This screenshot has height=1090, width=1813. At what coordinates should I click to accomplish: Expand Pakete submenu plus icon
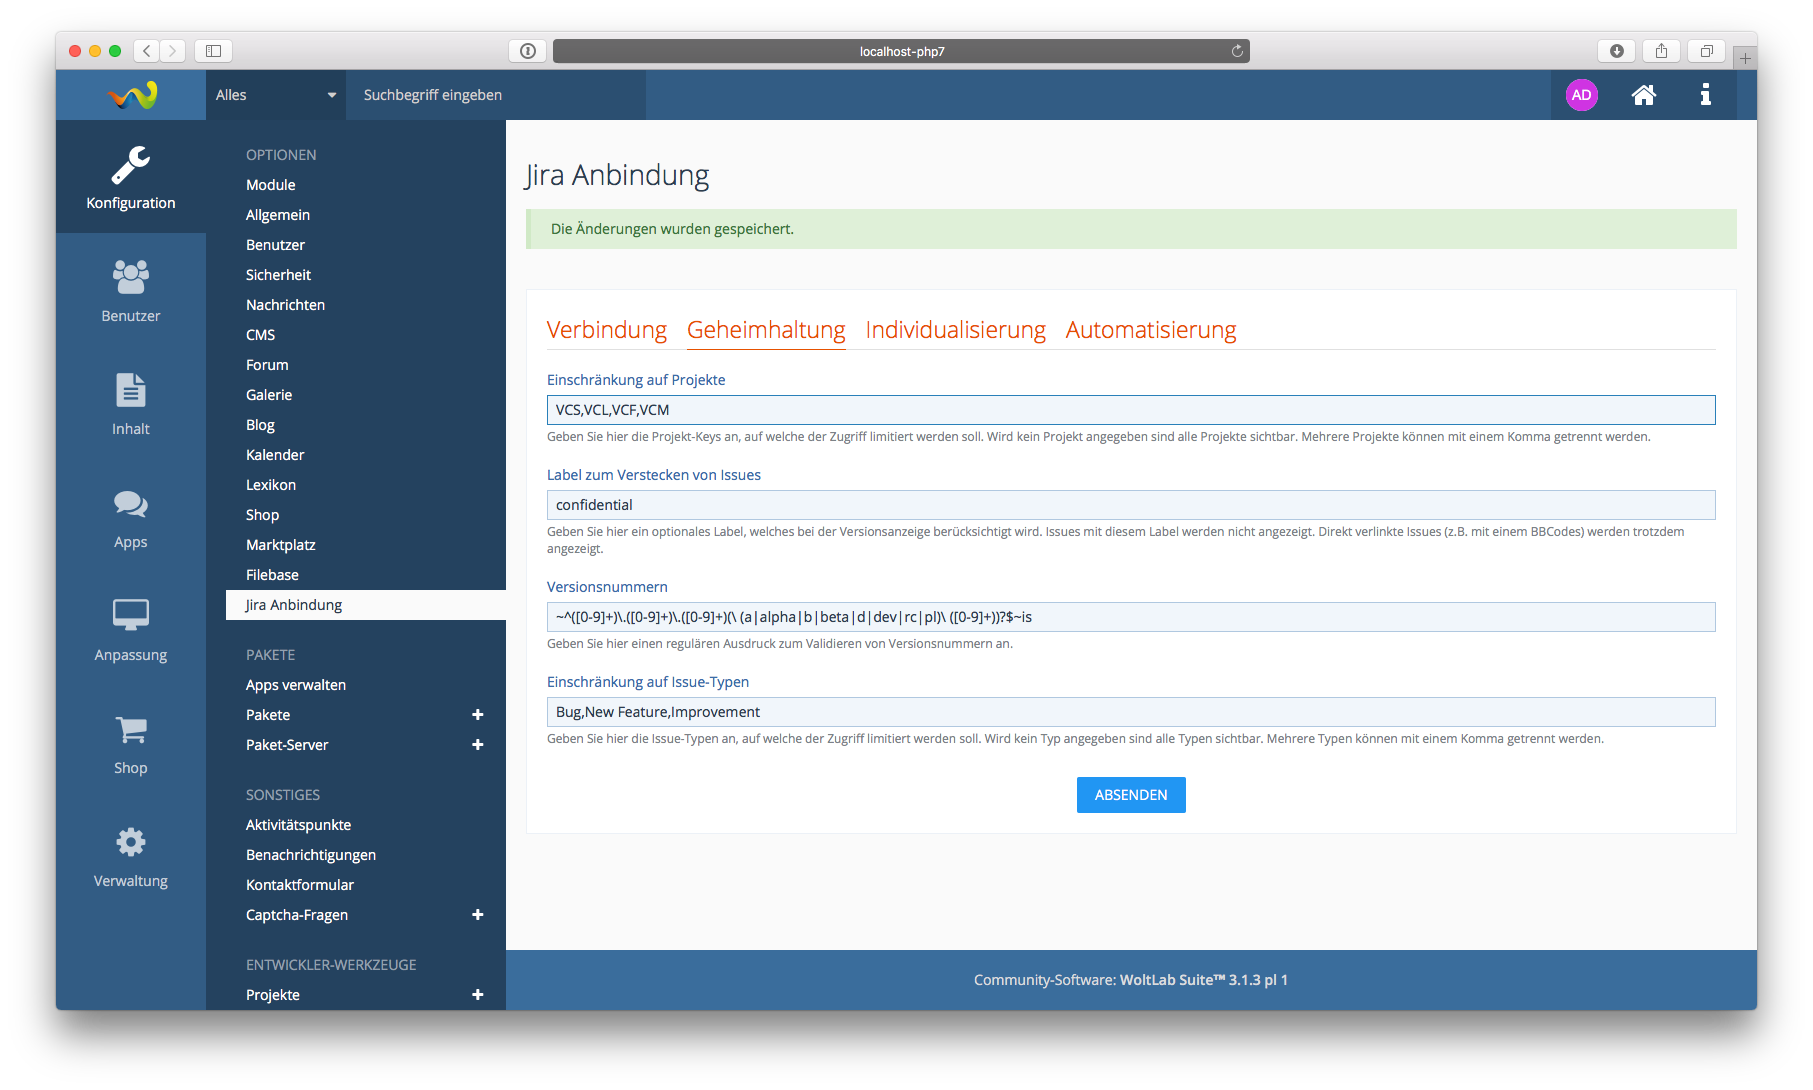coord(478,715)
